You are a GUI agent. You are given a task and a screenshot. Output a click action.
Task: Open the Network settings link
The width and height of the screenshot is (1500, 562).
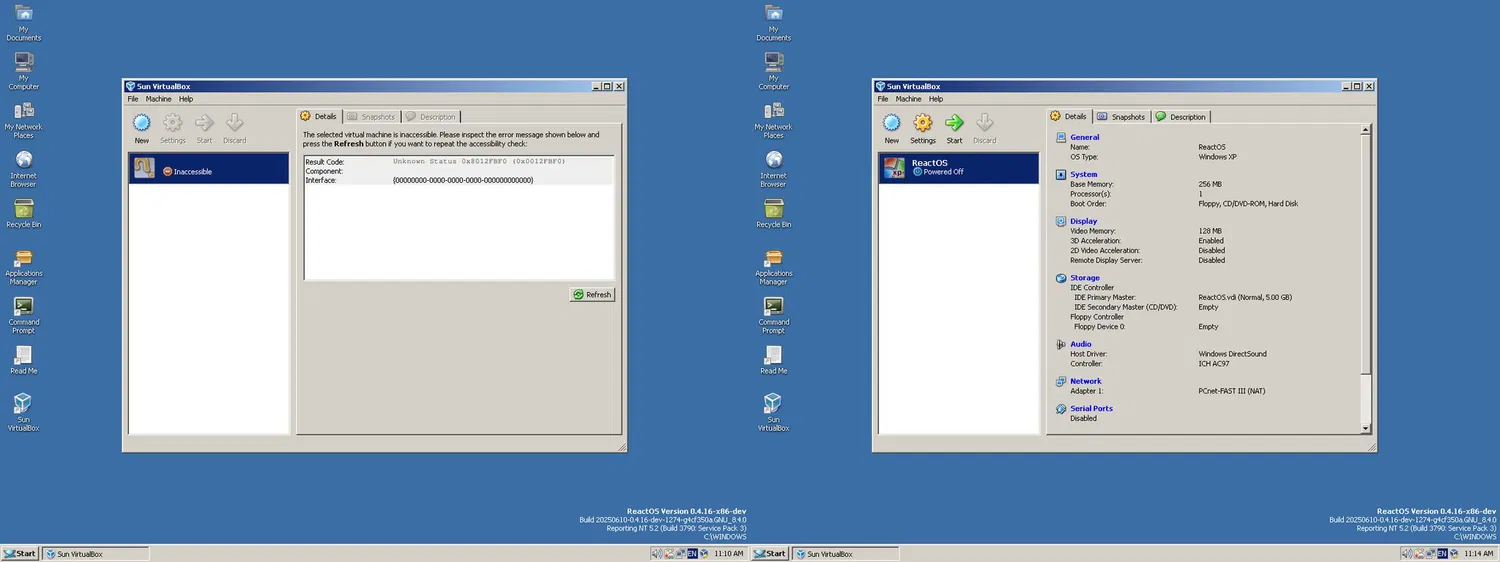[1086, 381]
